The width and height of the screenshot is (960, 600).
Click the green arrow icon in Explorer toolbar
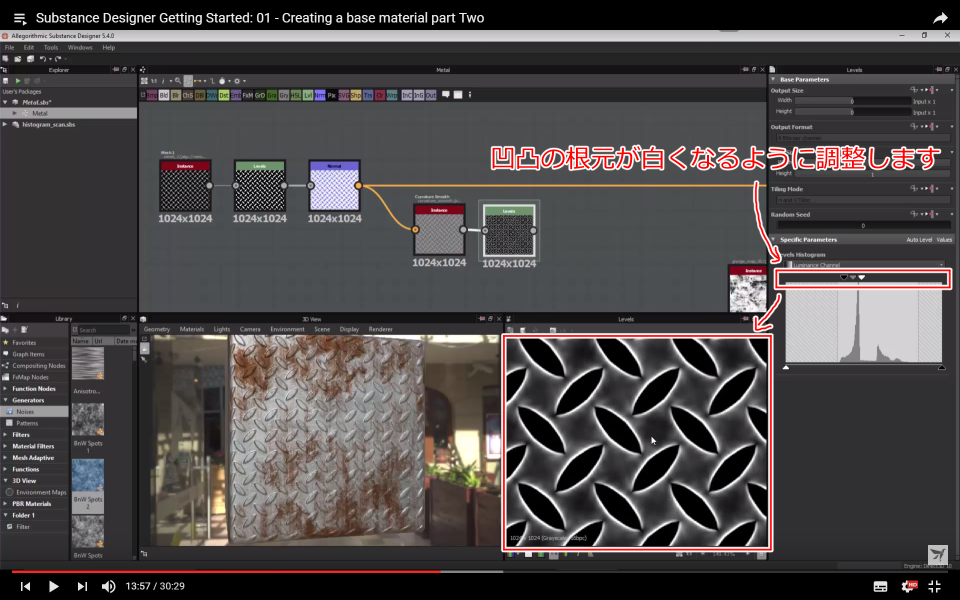click(x=18, y=81)
